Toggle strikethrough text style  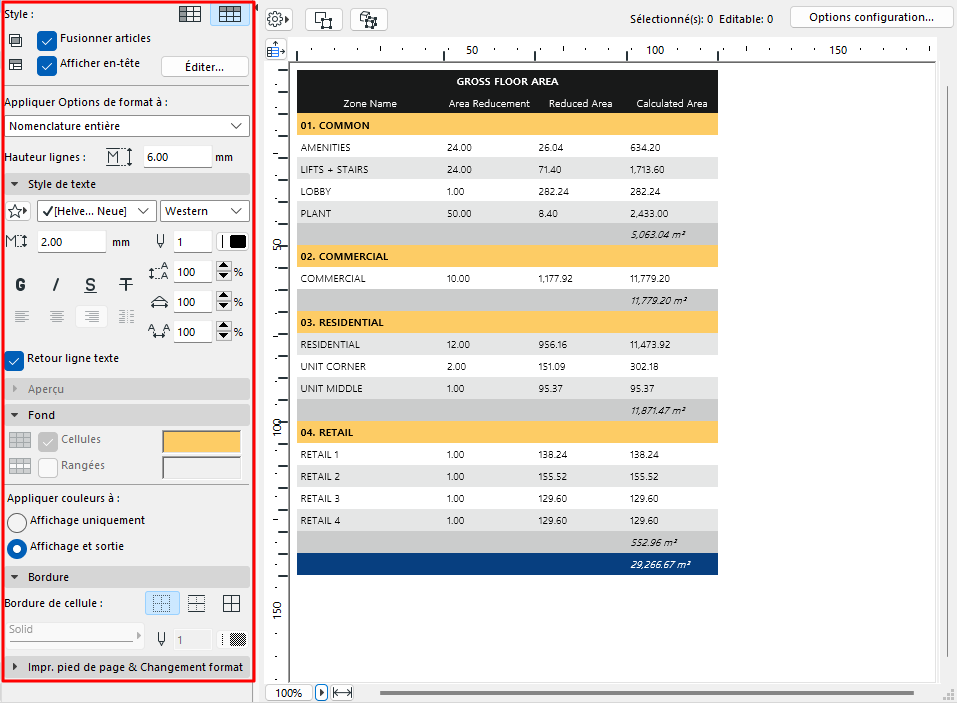pos(125,285)
